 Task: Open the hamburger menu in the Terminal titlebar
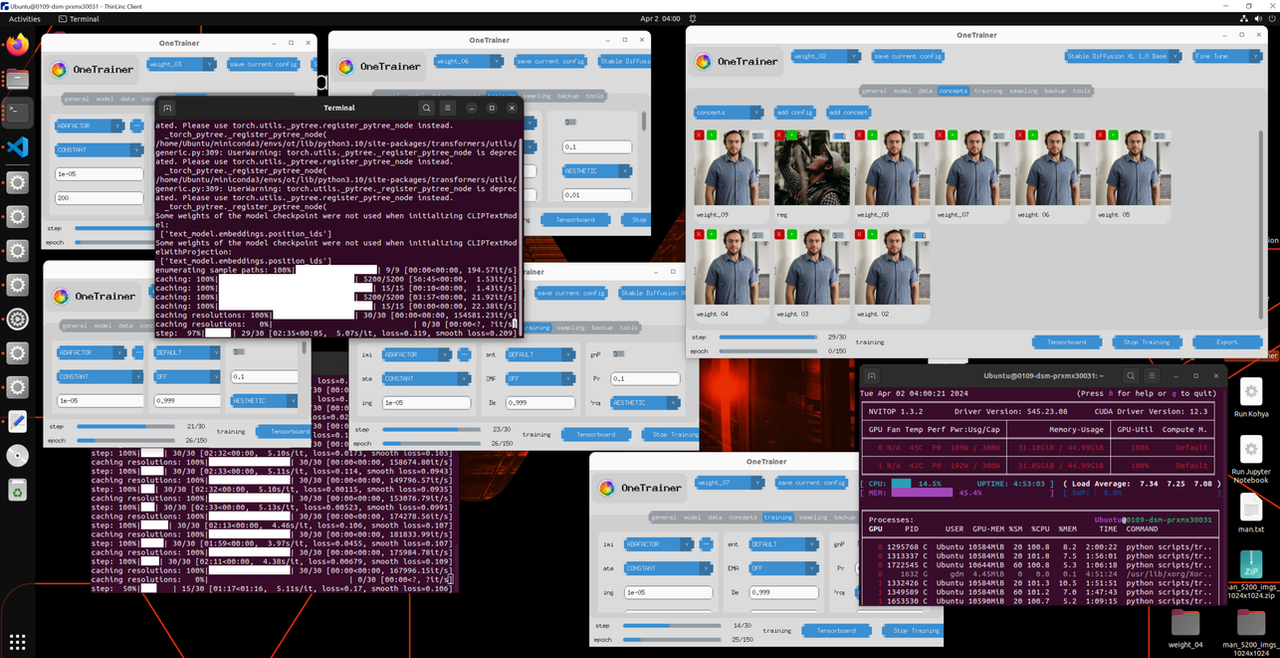coord(447,107)
